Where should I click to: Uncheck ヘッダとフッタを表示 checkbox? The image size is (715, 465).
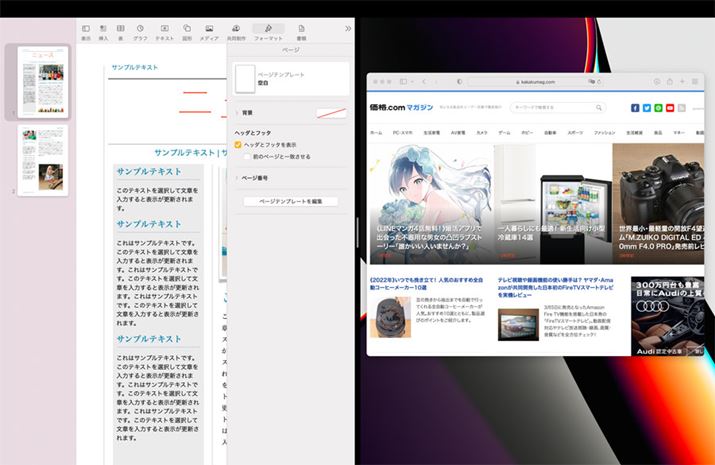(238, 145)
